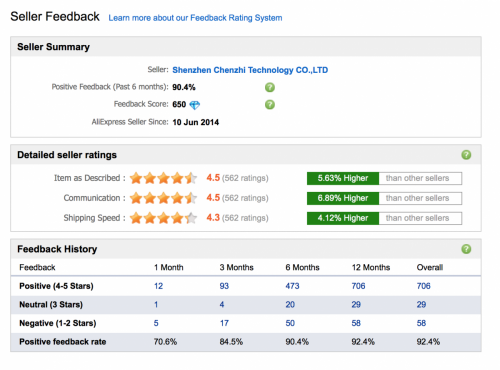Click the blue diamond feedback score icon
500x370 pixels.
tap(195, 105)
